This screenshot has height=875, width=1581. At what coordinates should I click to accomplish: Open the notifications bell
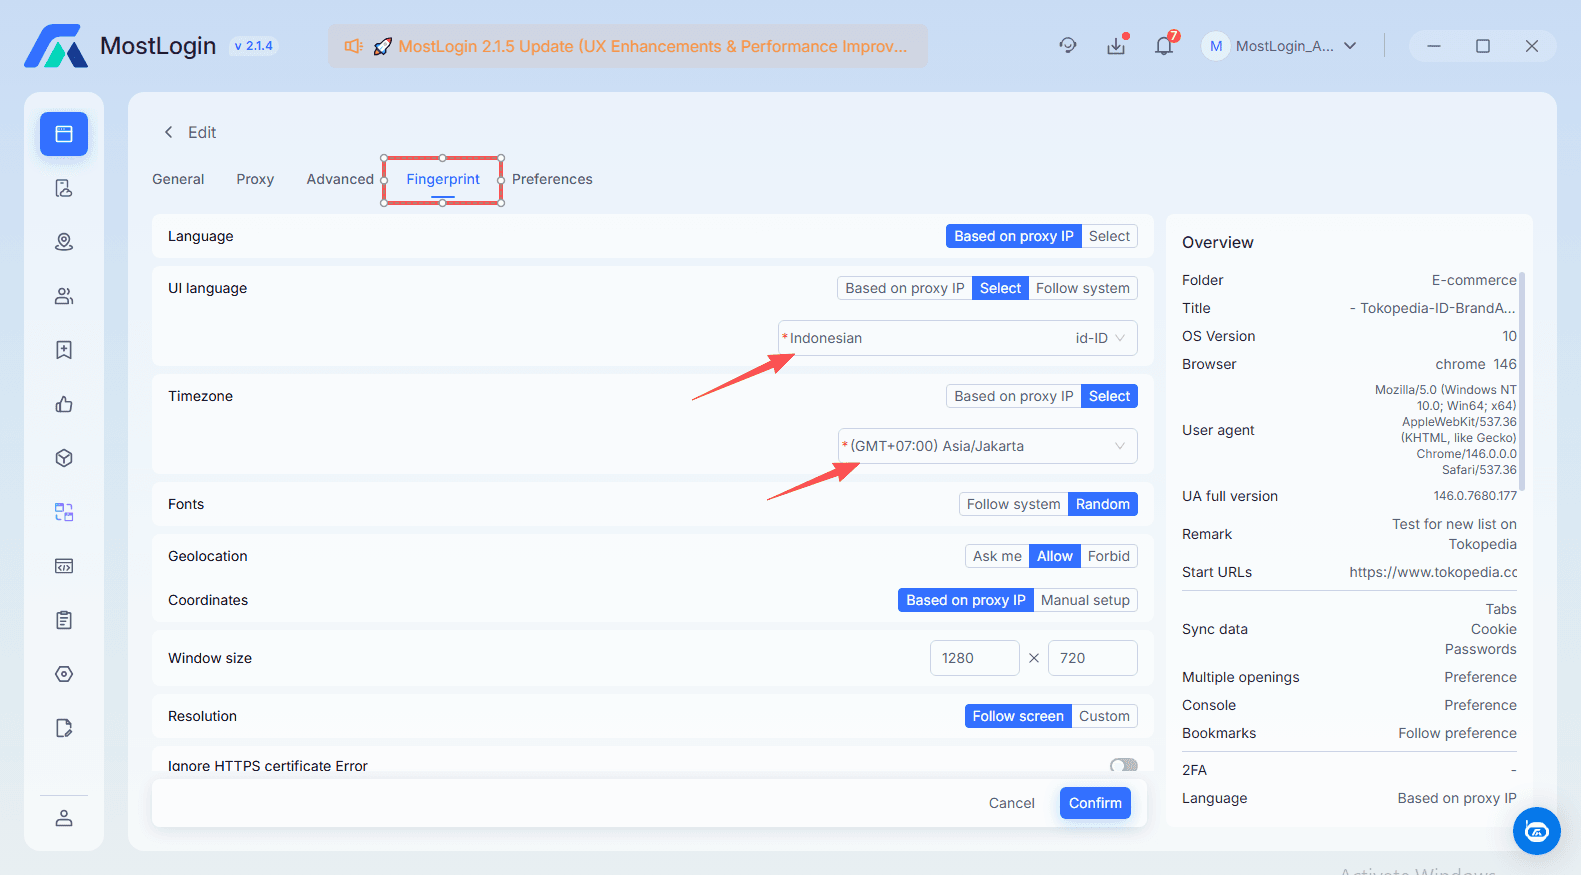point(1164,46)
